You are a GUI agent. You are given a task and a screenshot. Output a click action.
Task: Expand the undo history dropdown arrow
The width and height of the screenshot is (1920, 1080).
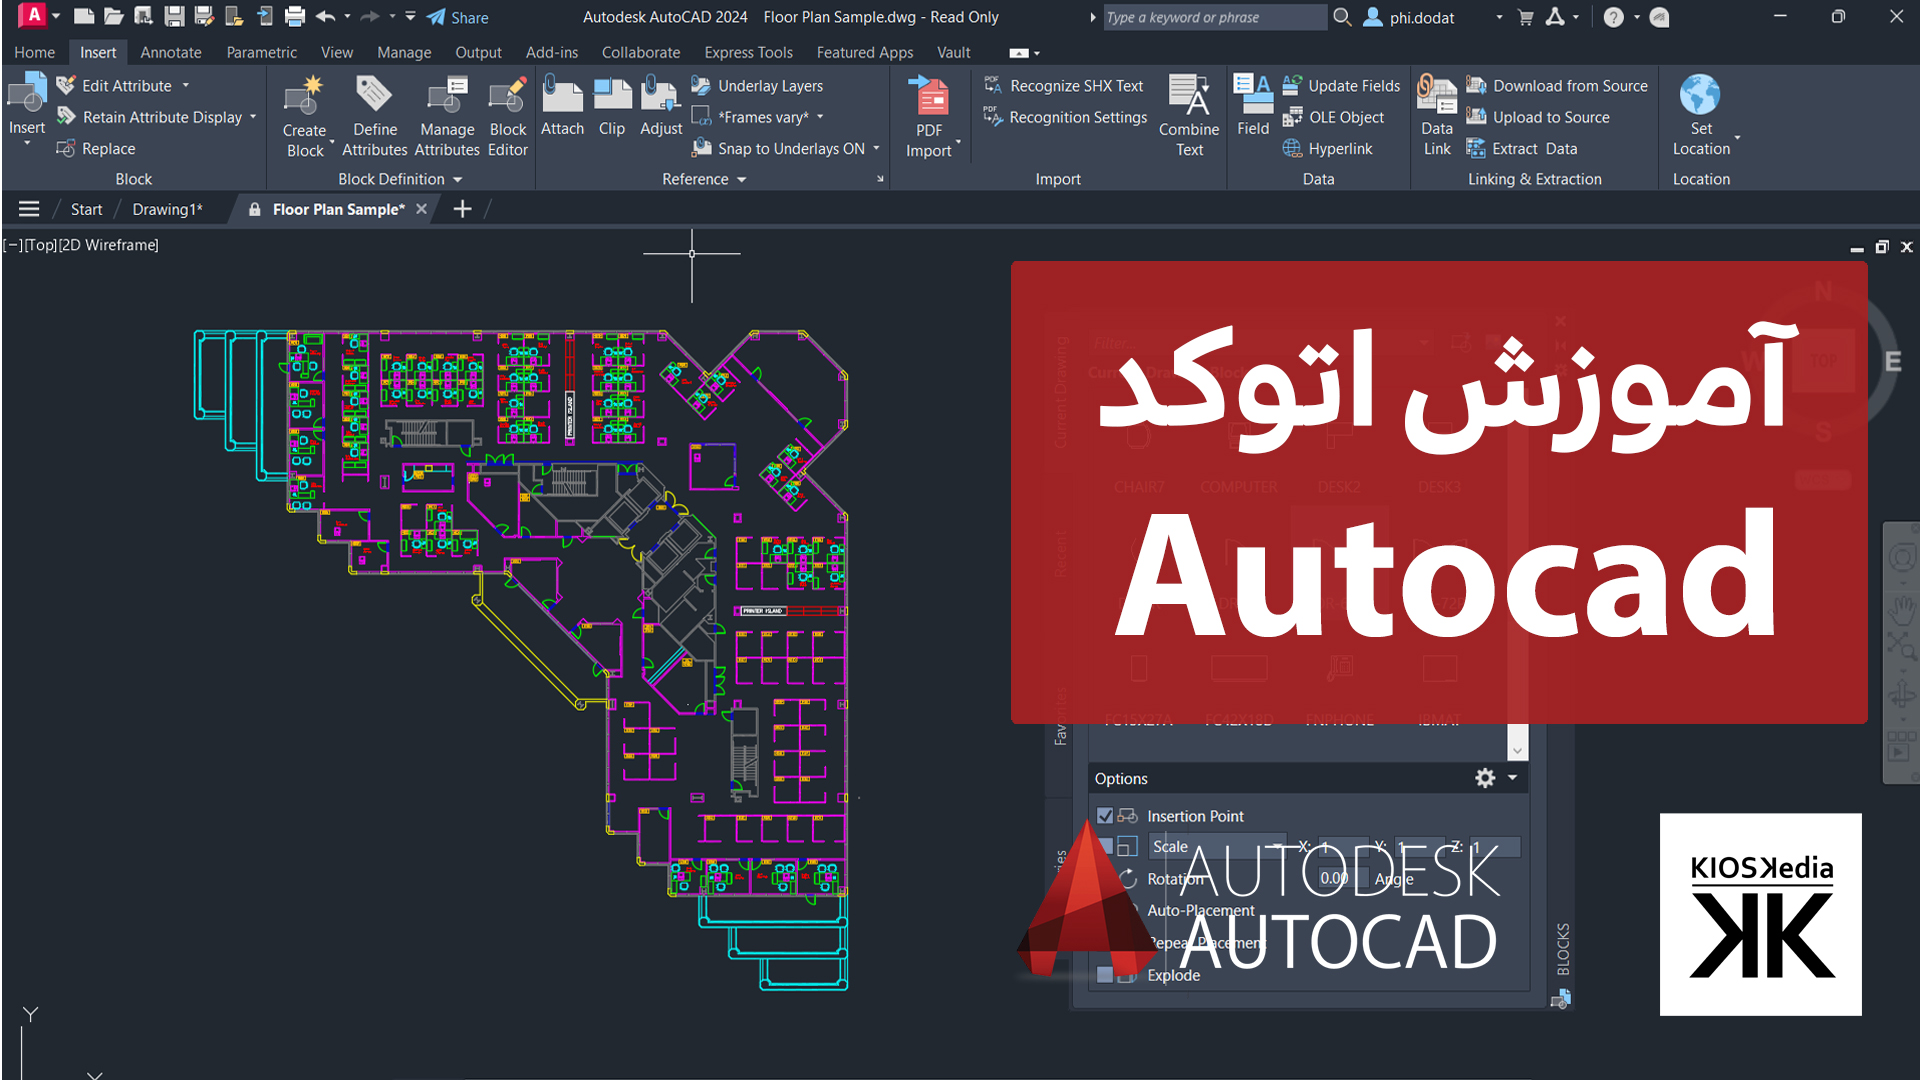(347, 16)
